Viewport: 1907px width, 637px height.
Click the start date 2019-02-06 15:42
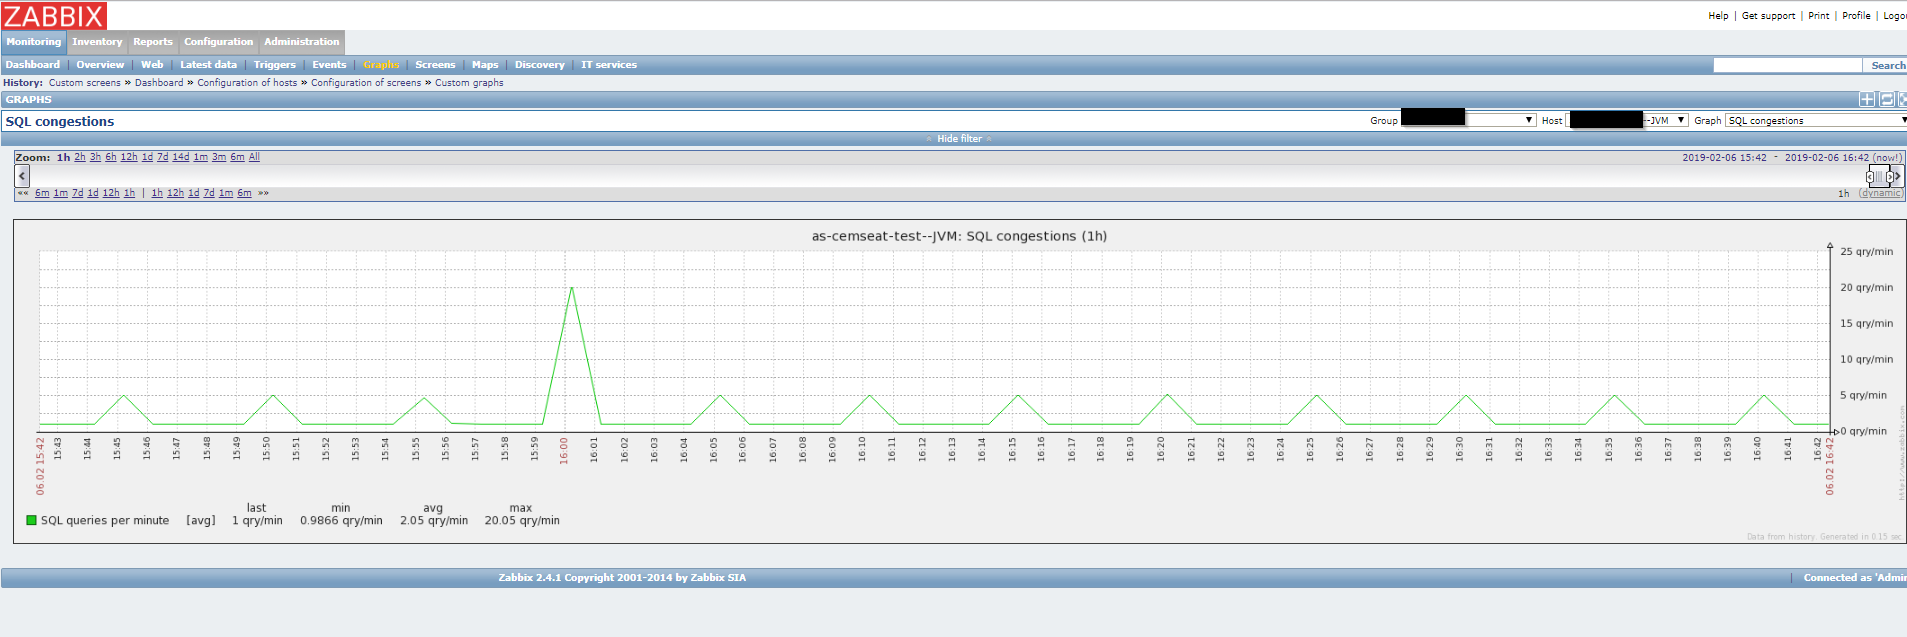[x=1724, y=158]
